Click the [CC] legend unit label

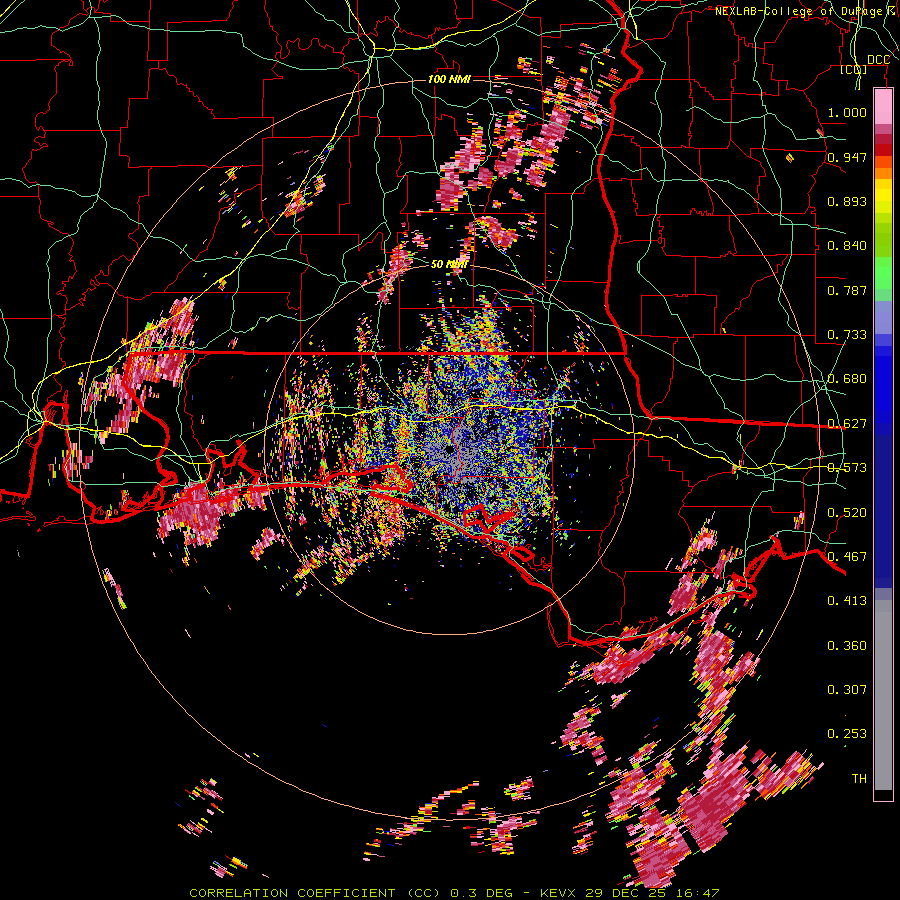click(854, 70)
